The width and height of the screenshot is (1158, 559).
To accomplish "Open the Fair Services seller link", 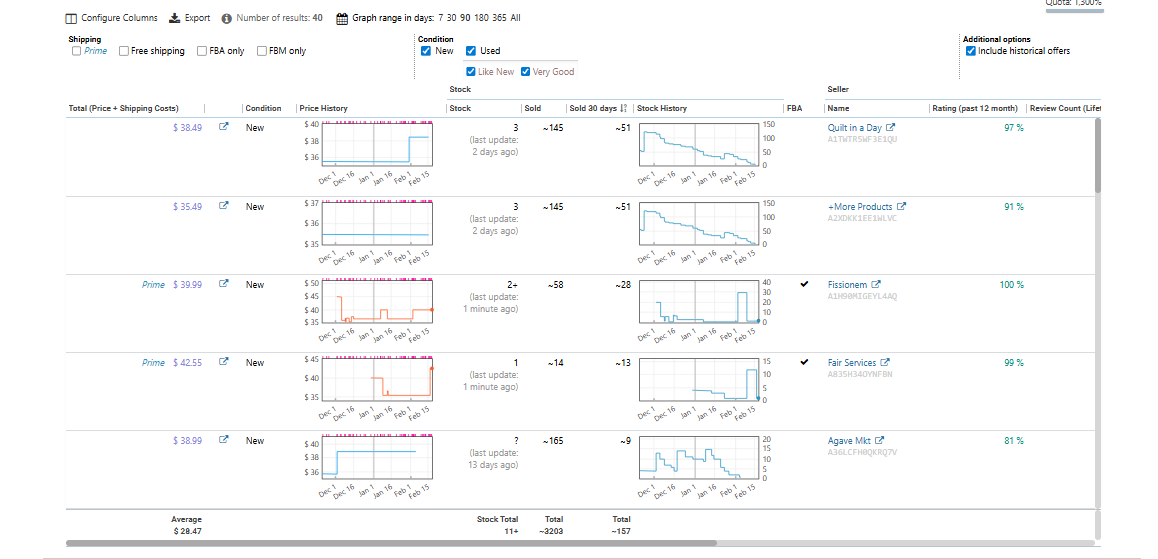I will point(851,363).
